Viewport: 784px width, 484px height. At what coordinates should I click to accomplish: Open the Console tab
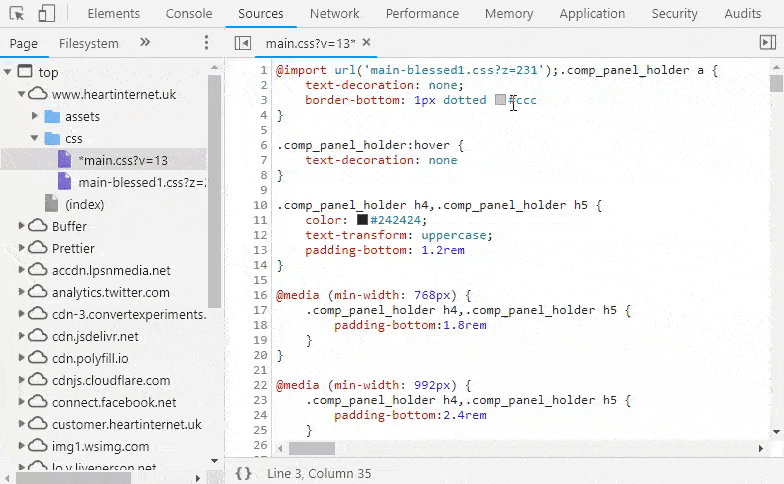point(188,14)
